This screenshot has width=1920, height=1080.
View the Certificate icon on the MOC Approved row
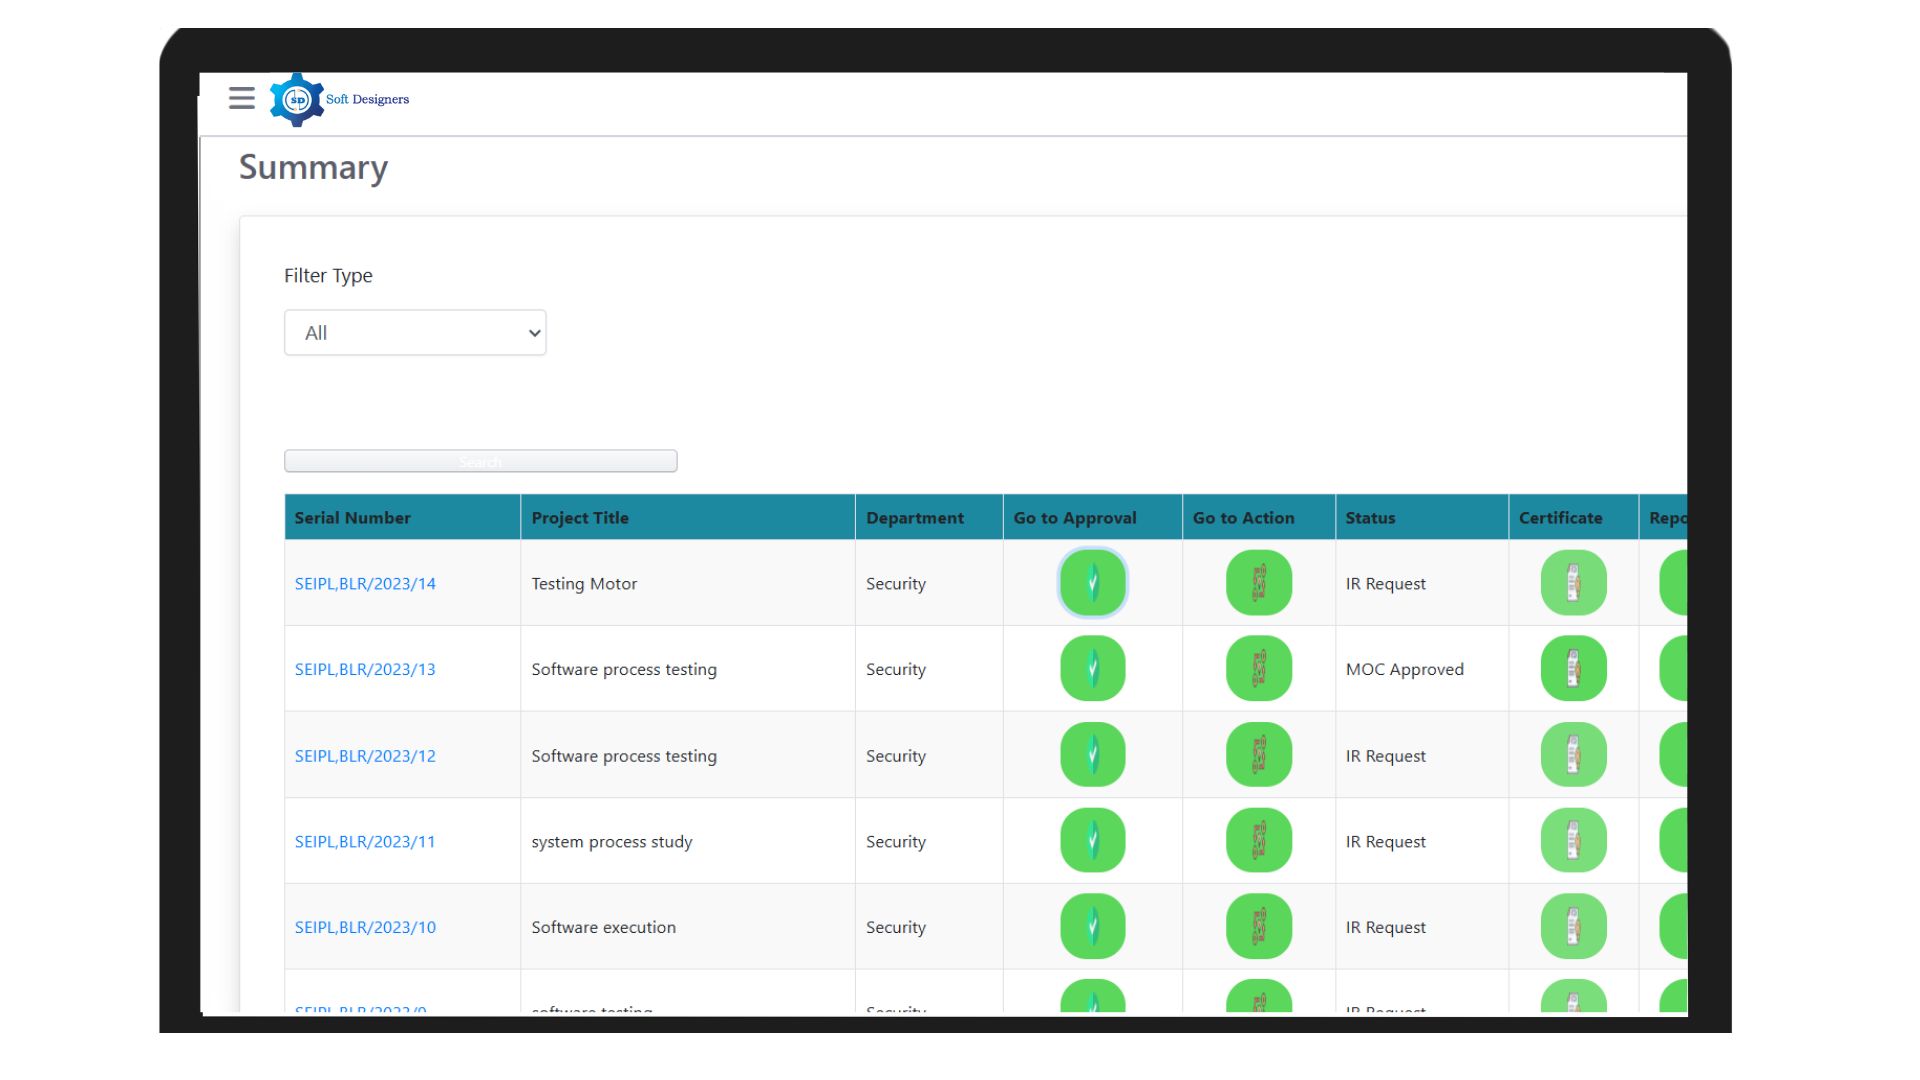tap(1573, 668)
